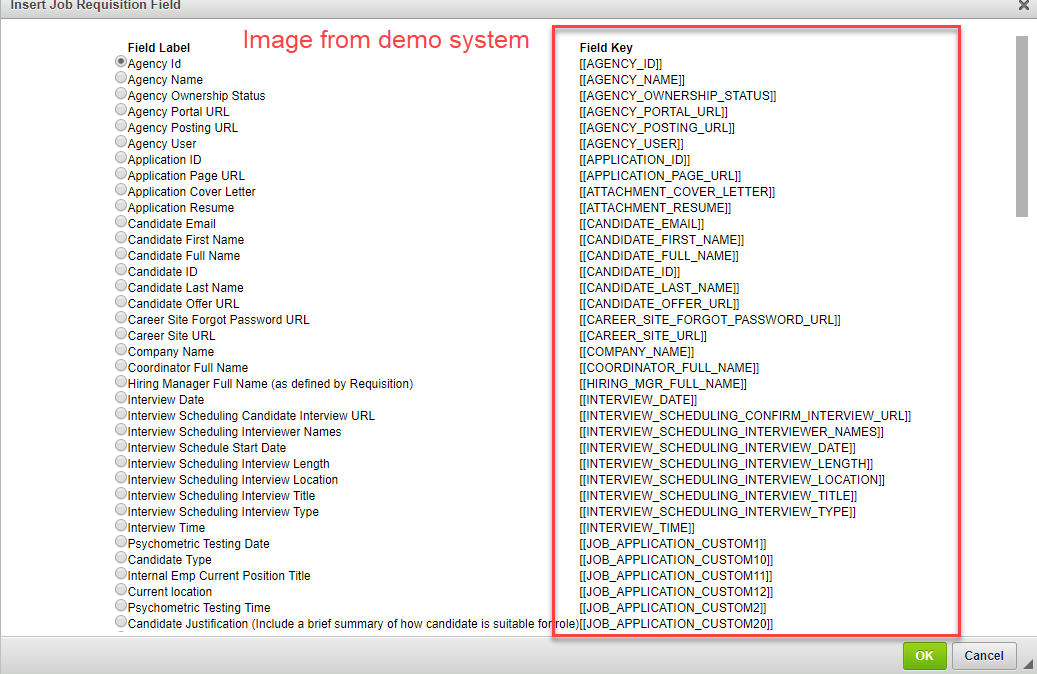Click the [[HIRING_MGR_FULL_NAME]] field key
The width and height of the screenshot is (1037, 674).
pos(663,384)
